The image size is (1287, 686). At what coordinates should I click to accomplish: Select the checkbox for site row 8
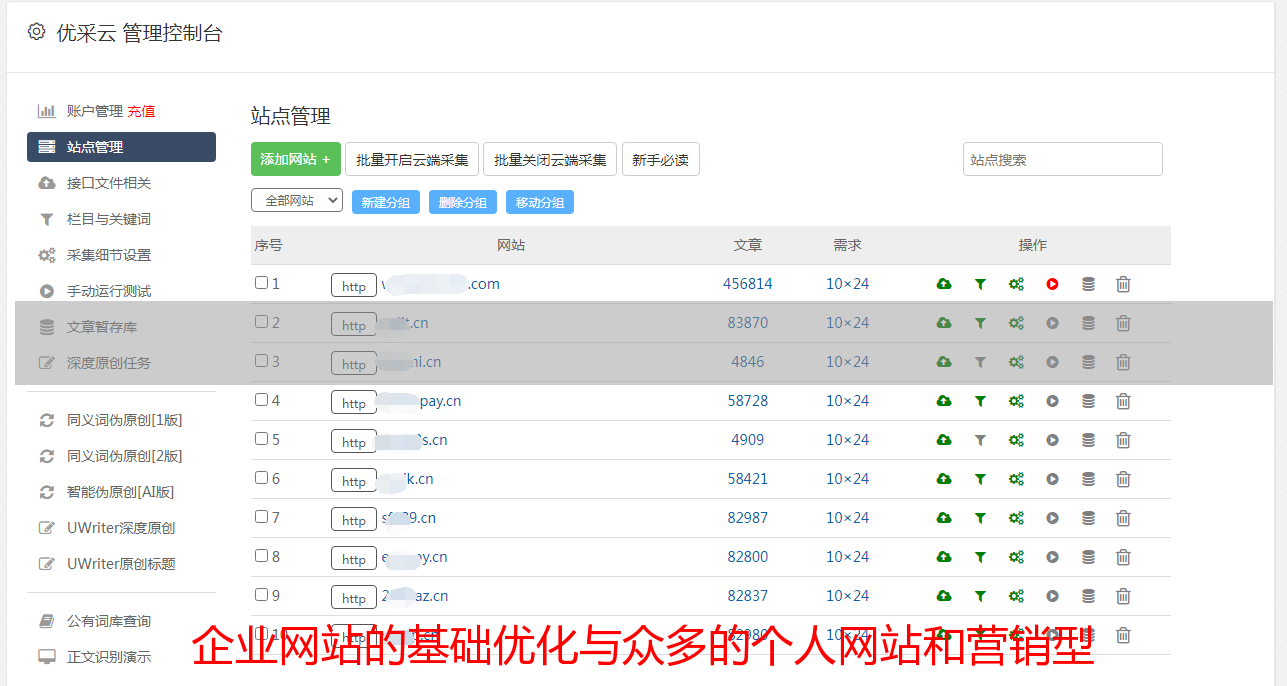261,556
